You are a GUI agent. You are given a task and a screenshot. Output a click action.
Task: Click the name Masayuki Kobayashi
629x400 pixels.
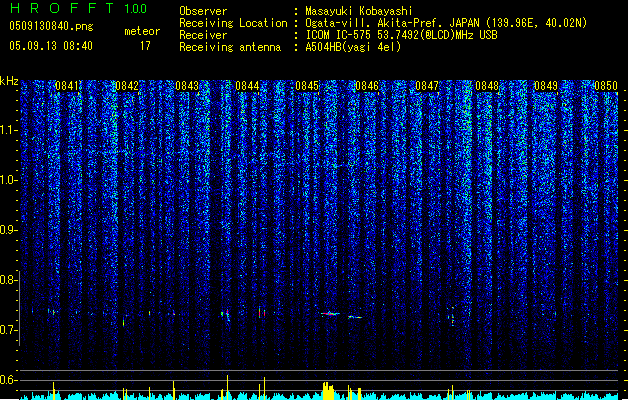click(359, 11)
